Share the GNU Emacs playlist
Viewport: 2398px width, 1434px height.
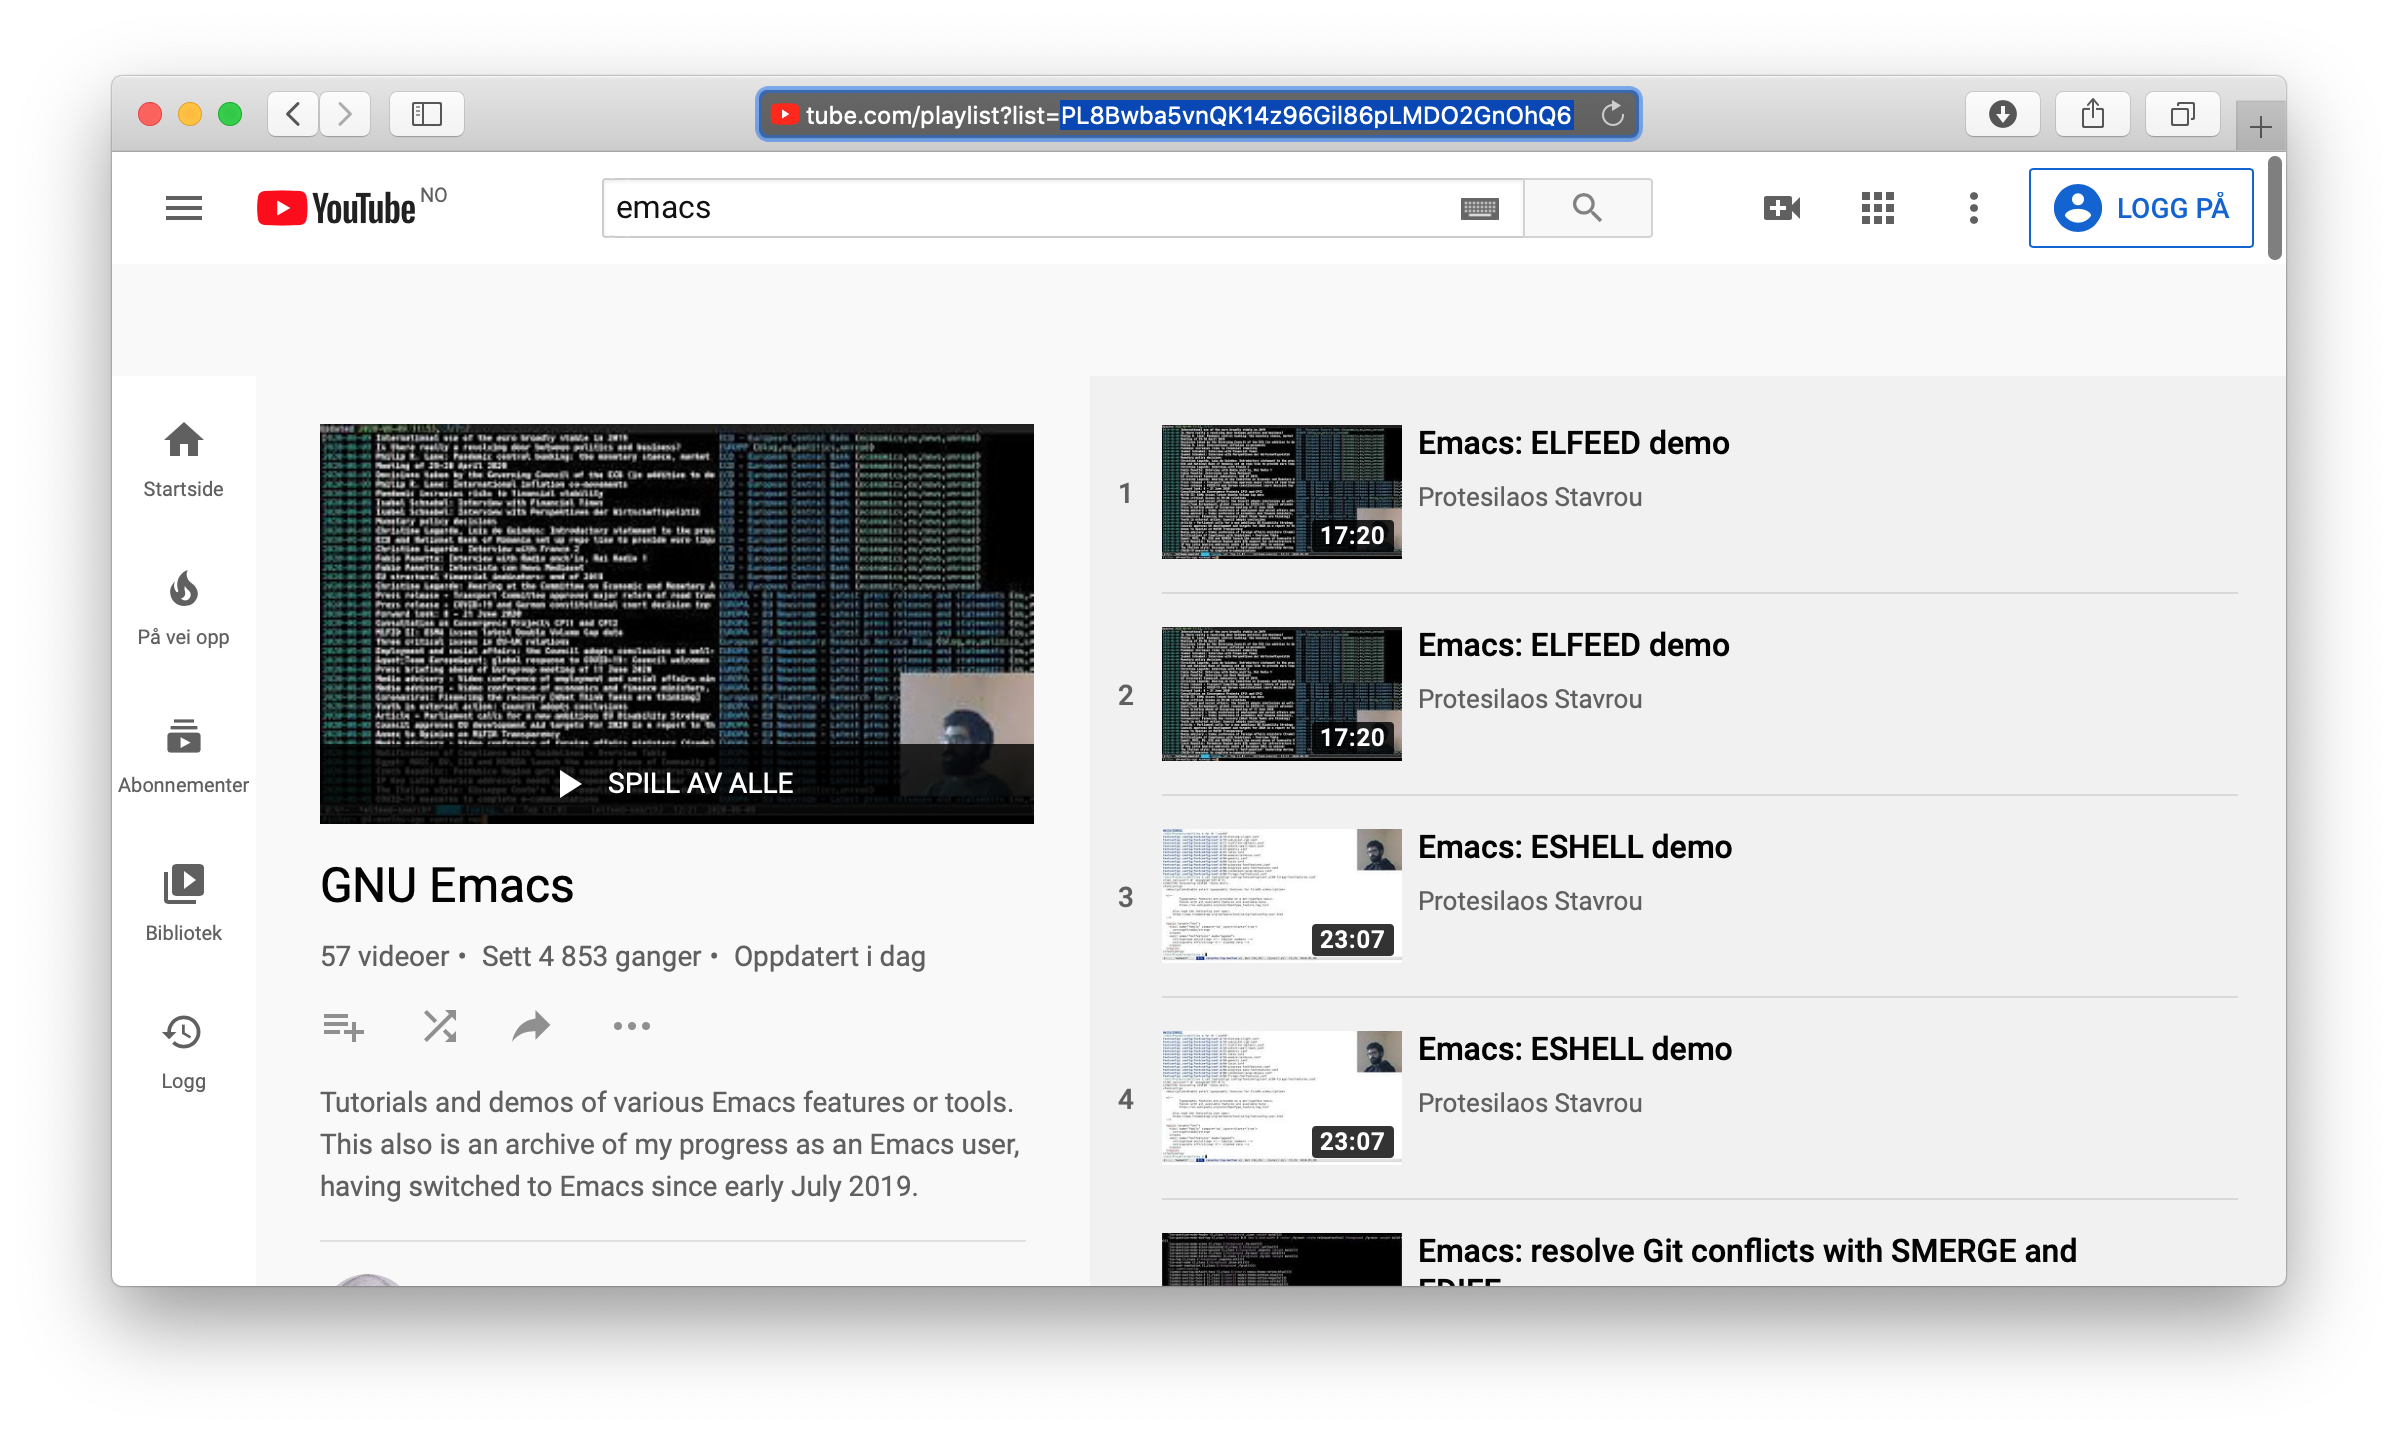point(531,1027)
